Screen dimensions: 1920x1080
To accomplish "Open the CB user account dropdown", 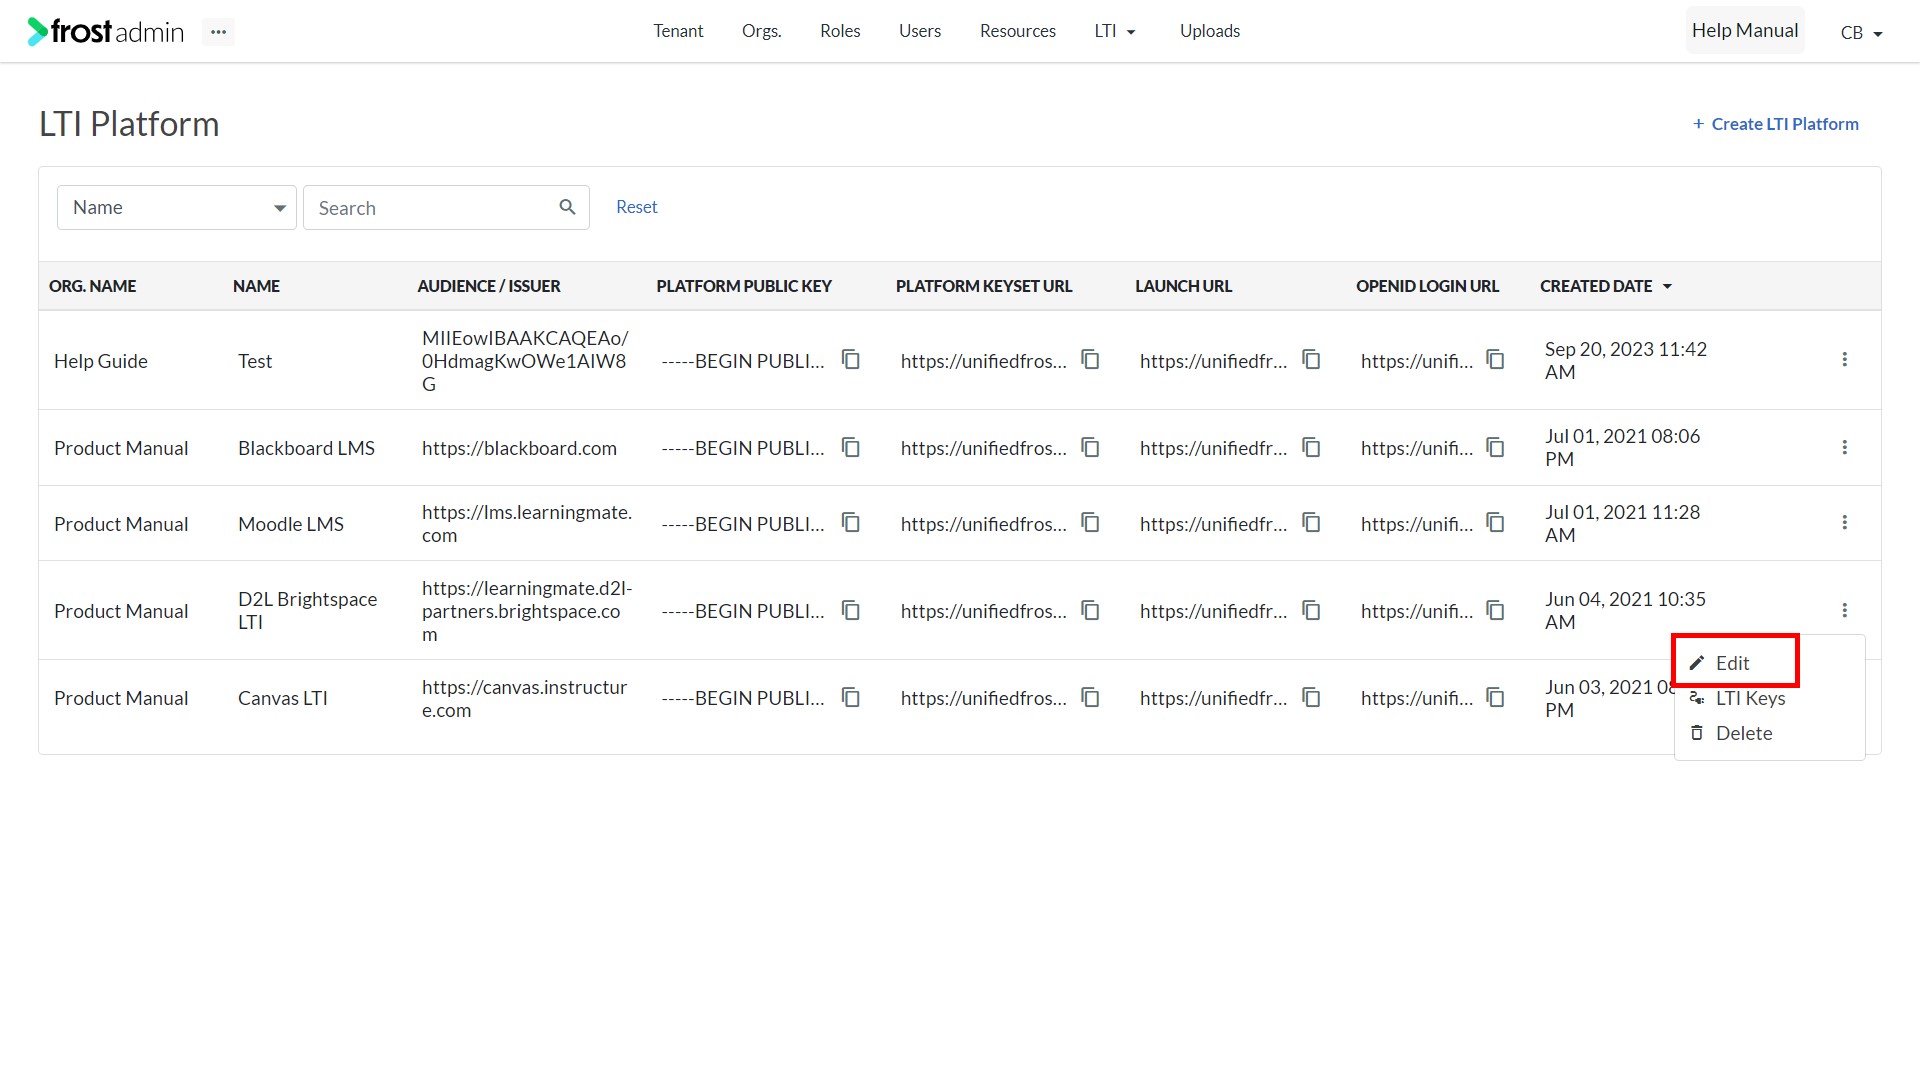I will (x=1862, y=33).
